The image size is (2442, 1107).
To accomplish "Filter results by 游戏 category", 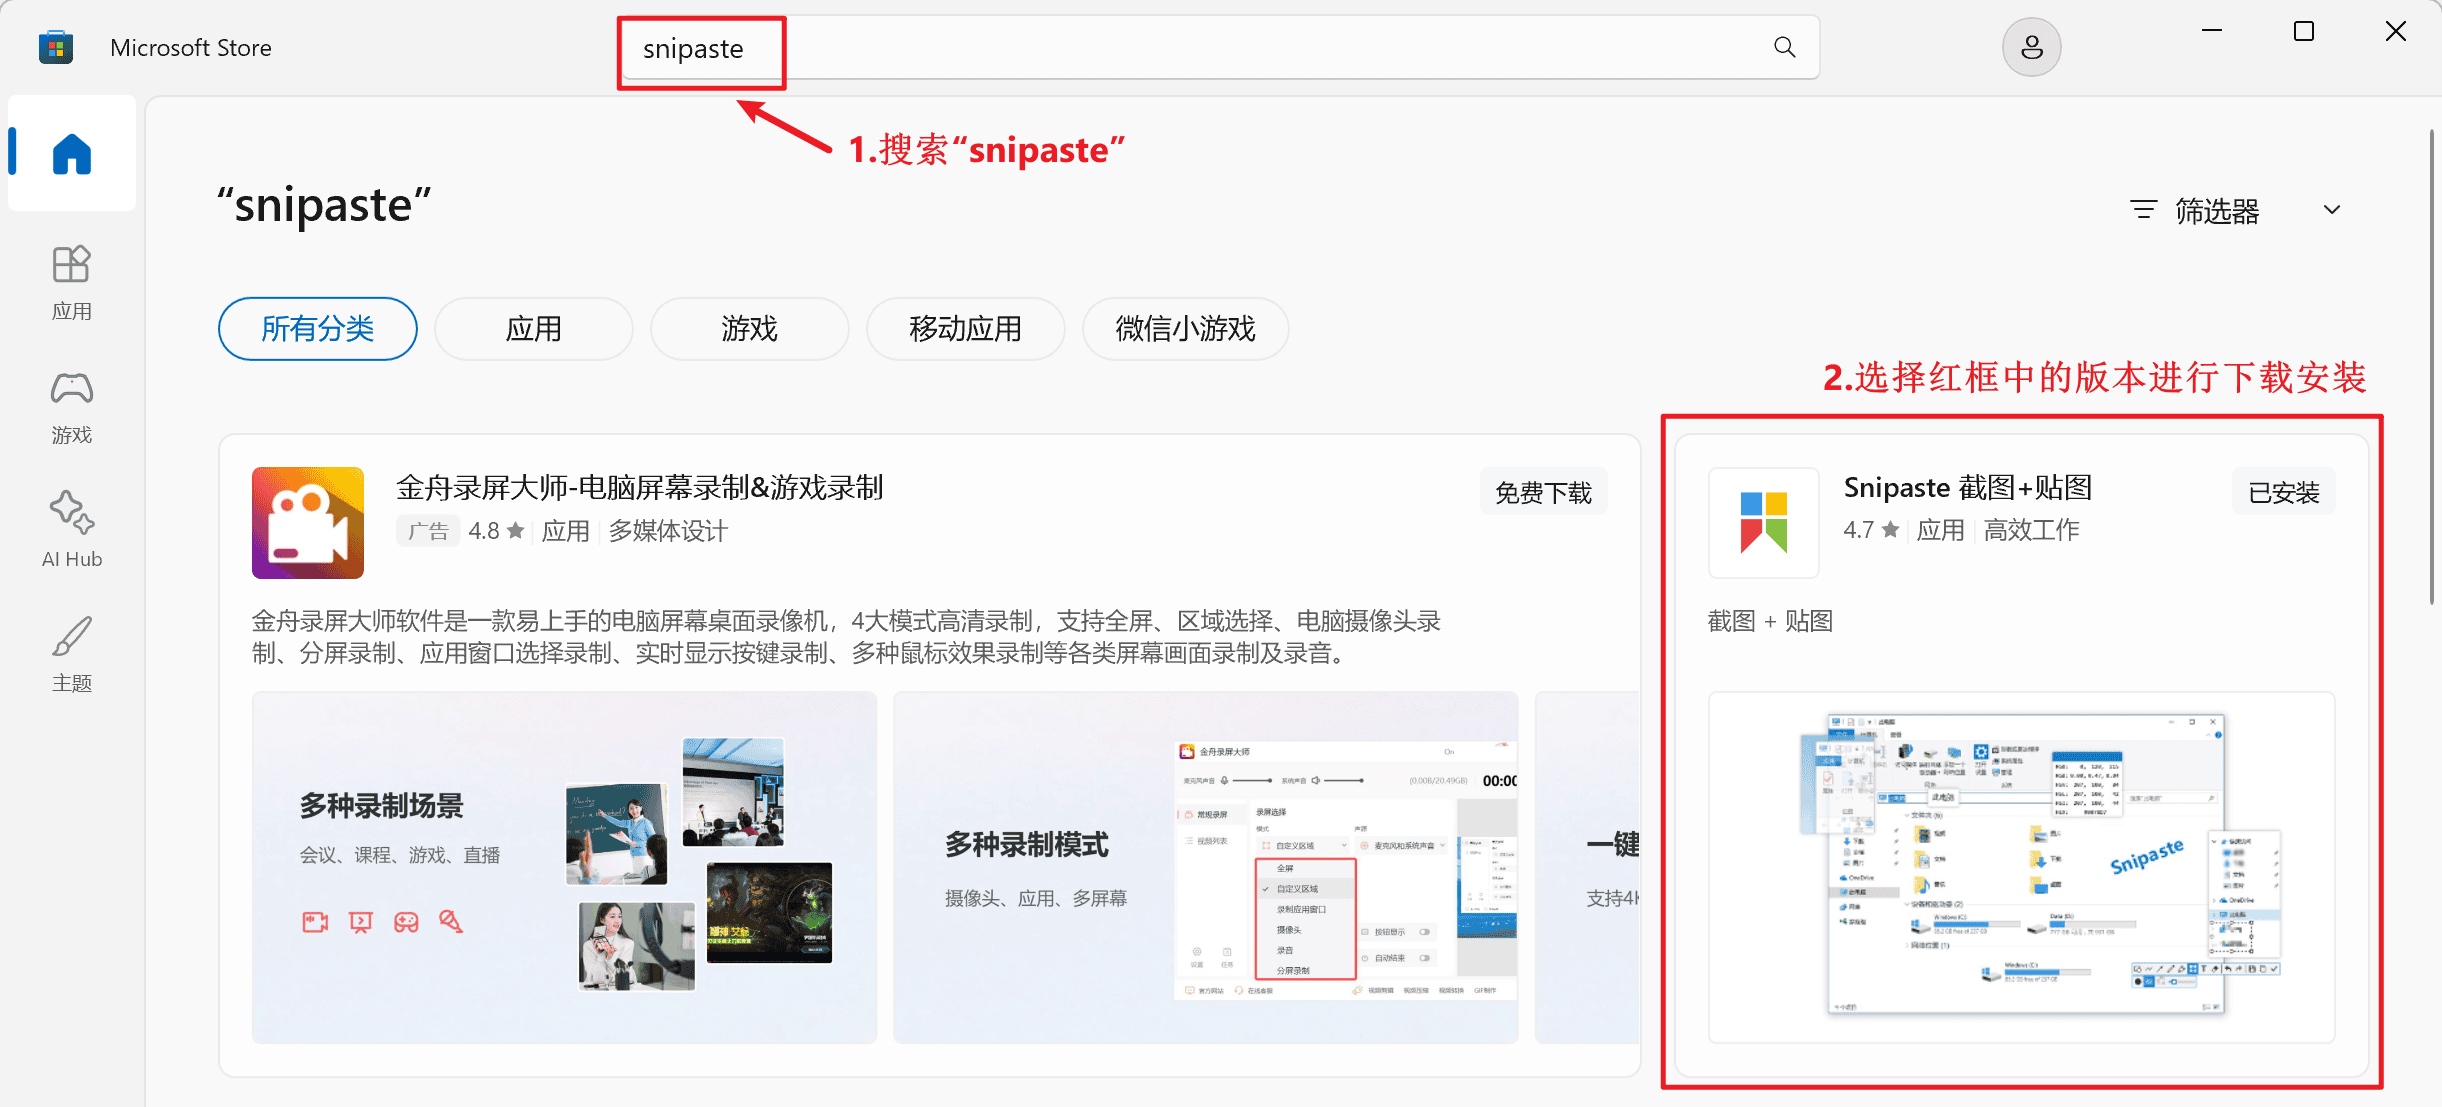I will point(749,328).
